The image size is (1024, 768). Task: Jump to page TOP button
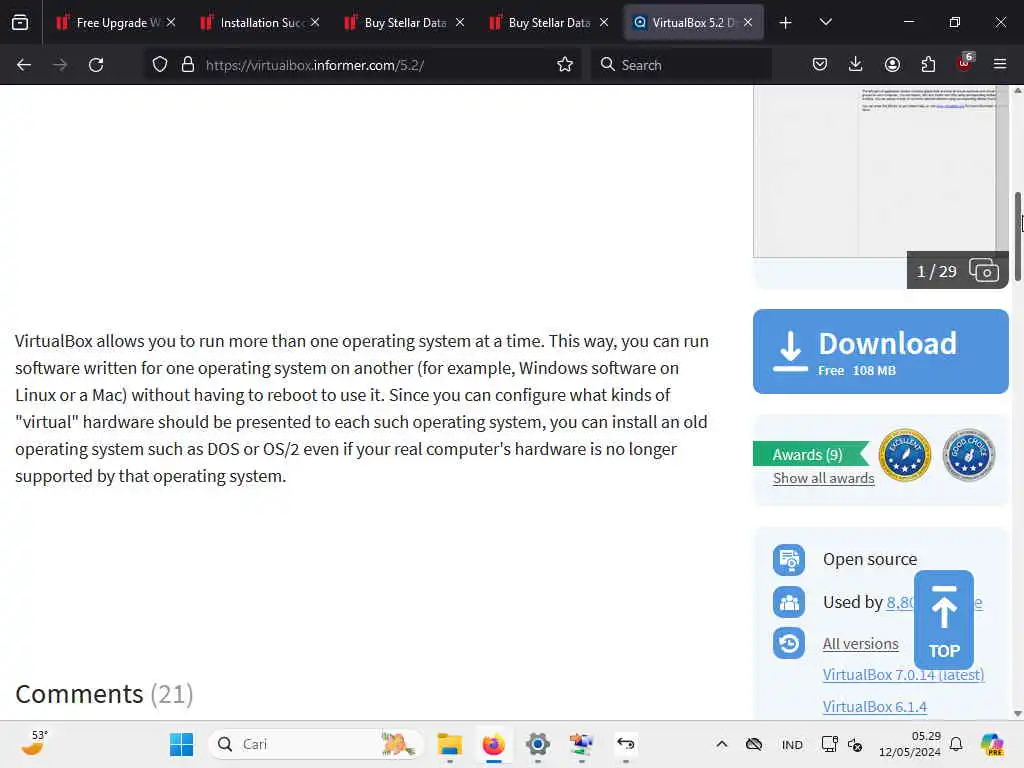click(x=944, y=620)
